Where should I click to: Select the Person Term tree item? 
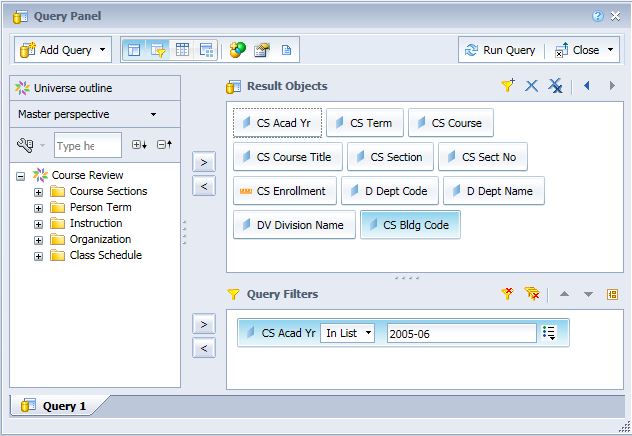100,208
